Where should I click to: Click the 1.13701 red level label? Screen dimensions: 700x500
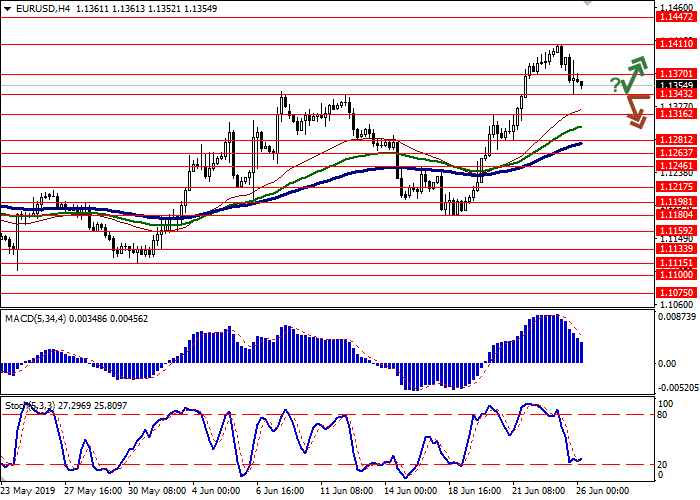(x=674, y=74)
